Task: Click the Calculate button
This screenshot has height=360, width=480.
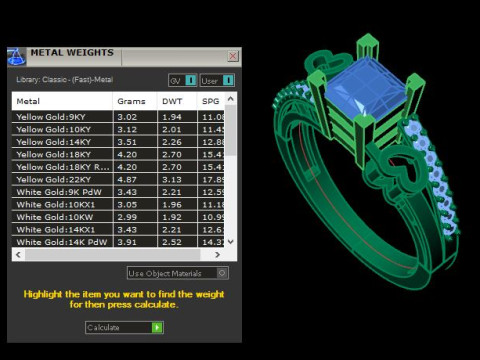Action: (124, 327)
